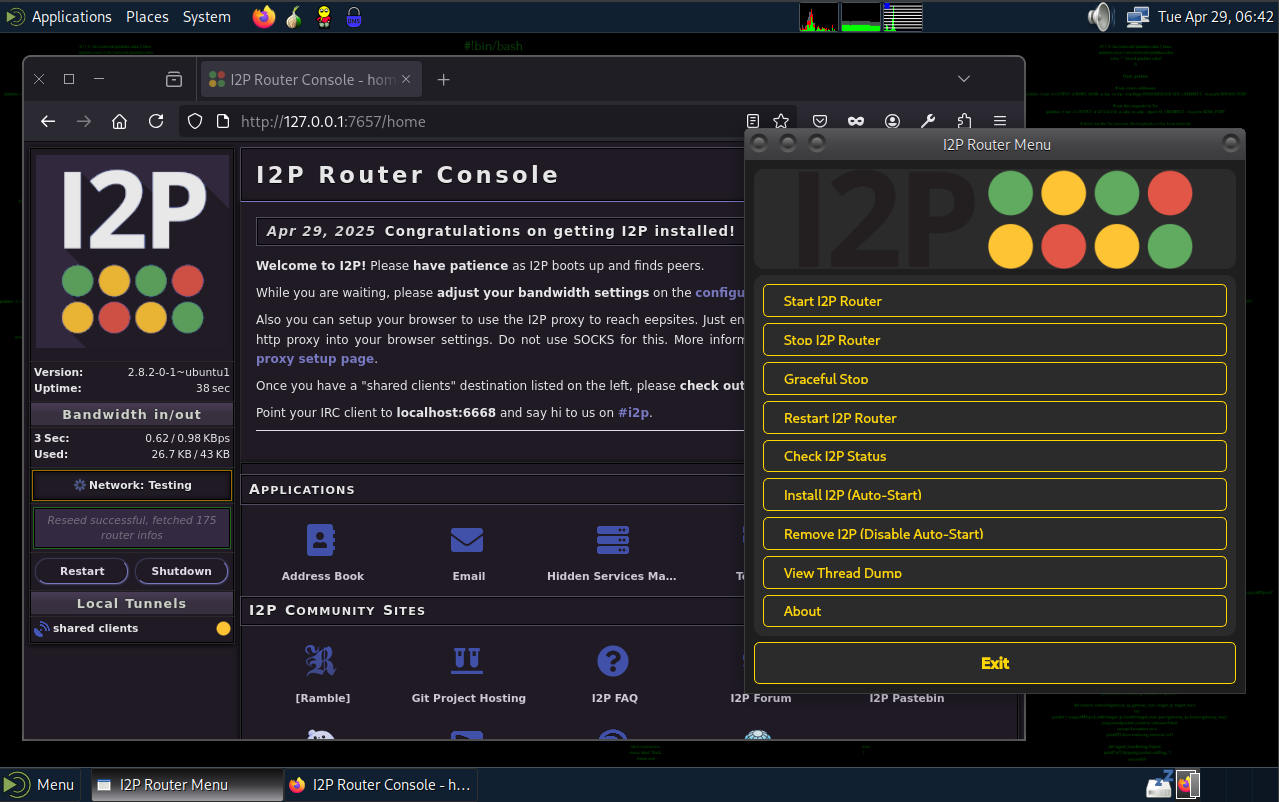Viewport: 1279px width, 802px height.
Task: Click the I2P Pastebin label
Action: click(906, 698)
